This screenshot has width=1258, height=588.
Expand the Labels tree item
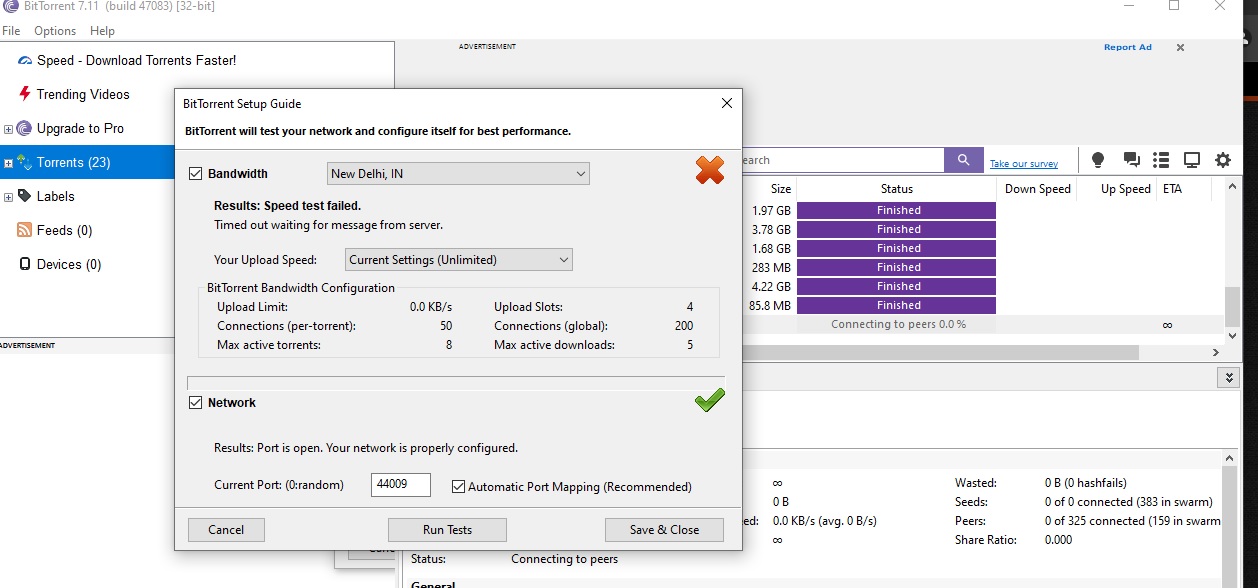(x=9, y=197)
